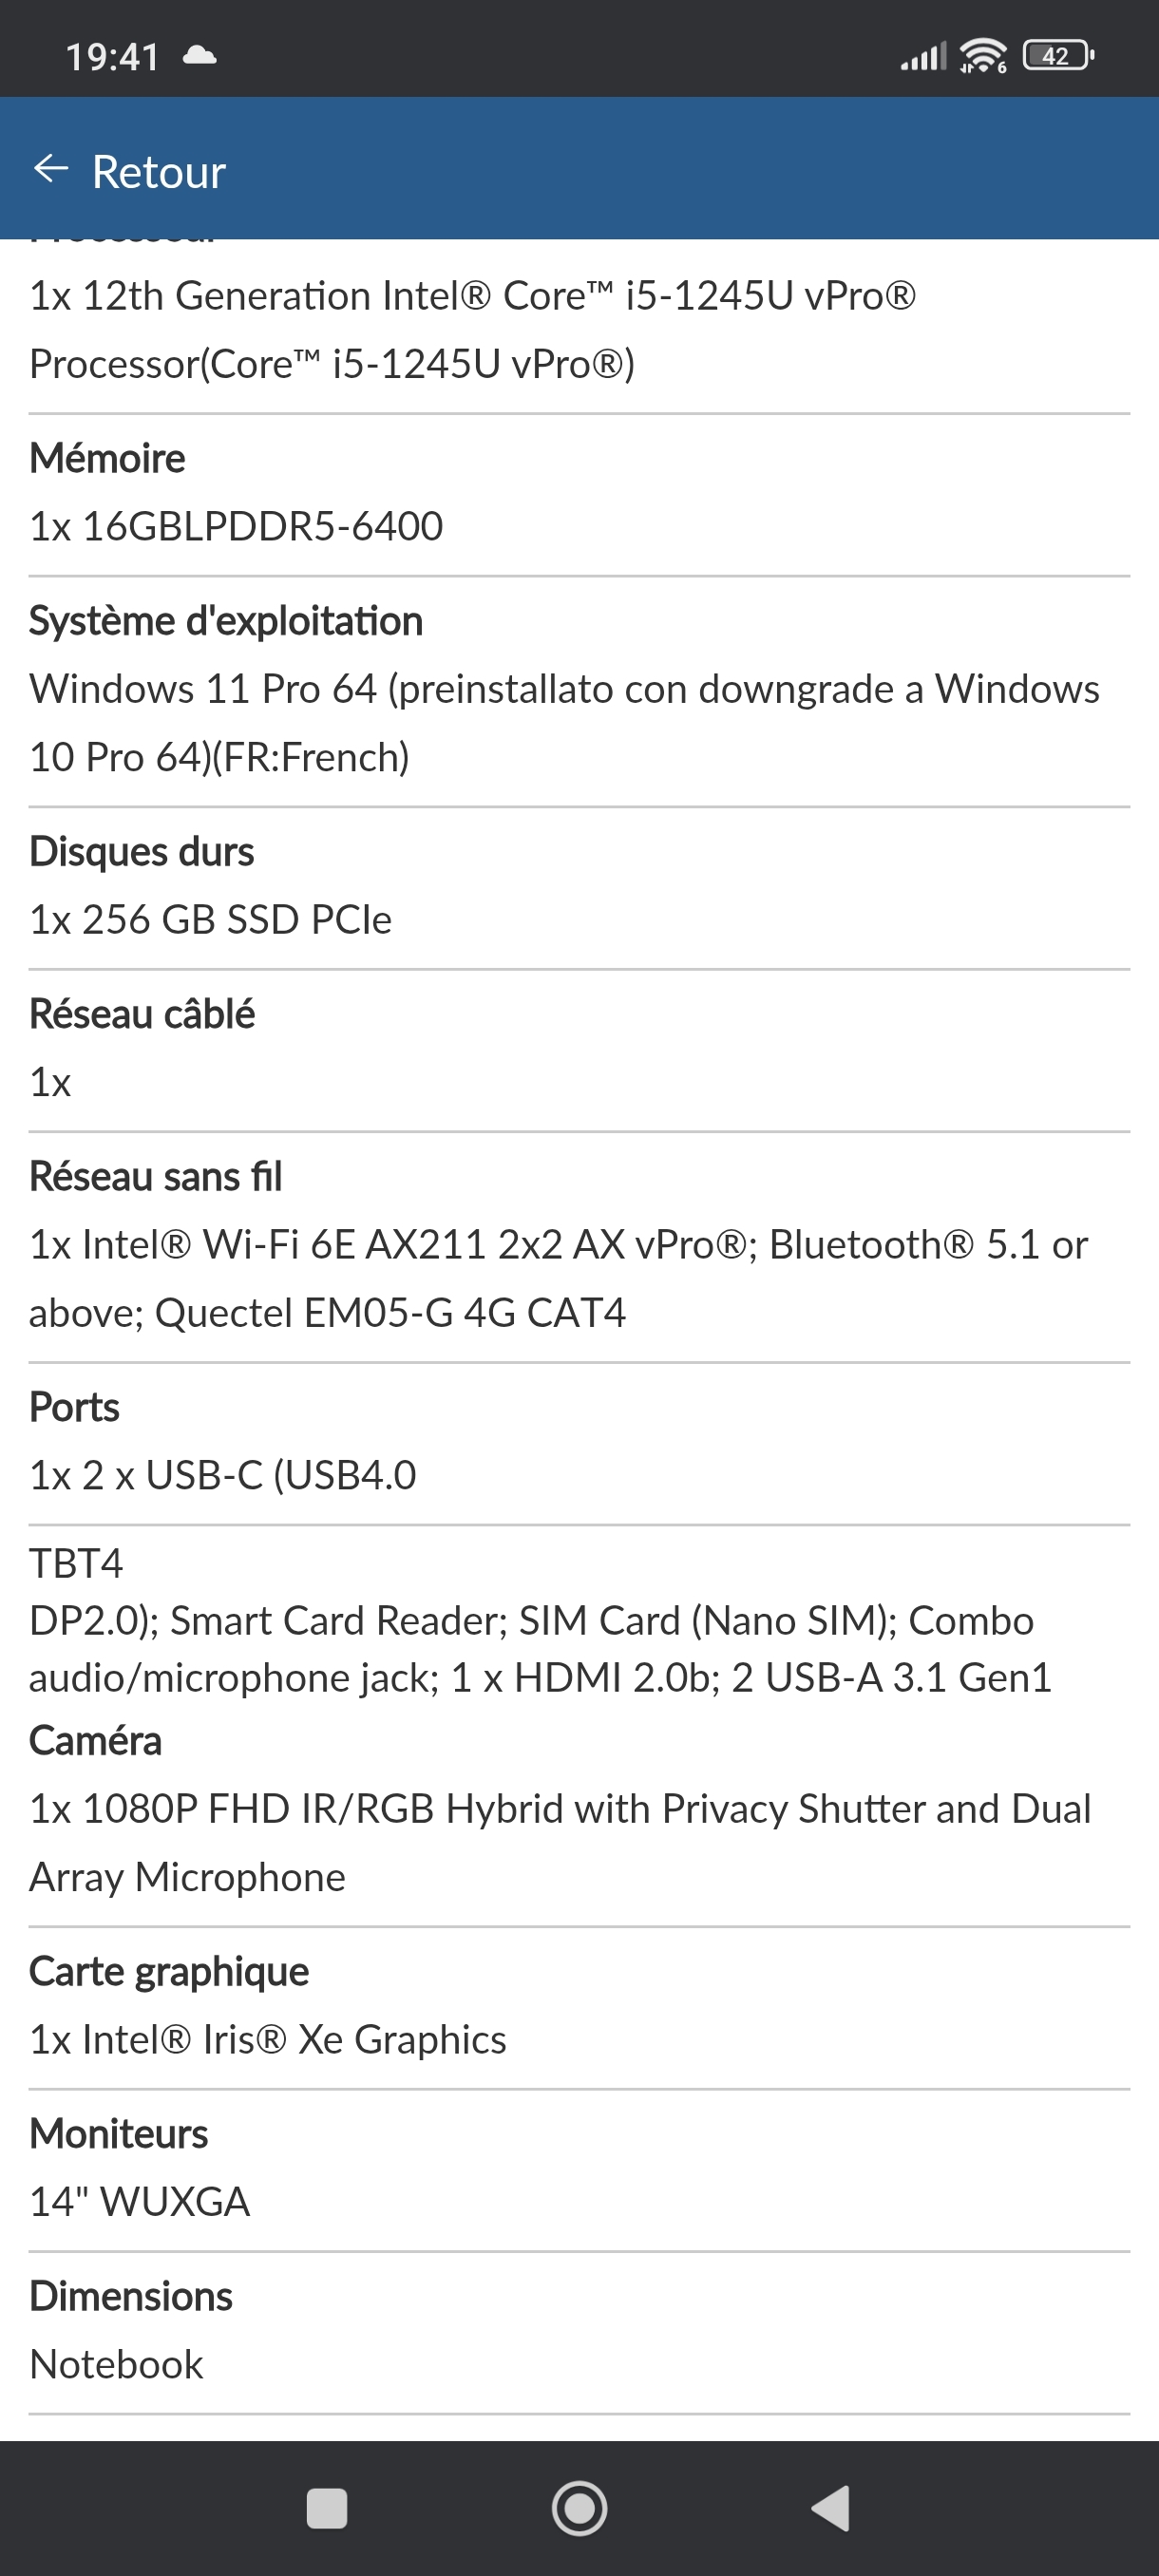
Task: Tap the Retour label
Action: click(x=159, y=172)
